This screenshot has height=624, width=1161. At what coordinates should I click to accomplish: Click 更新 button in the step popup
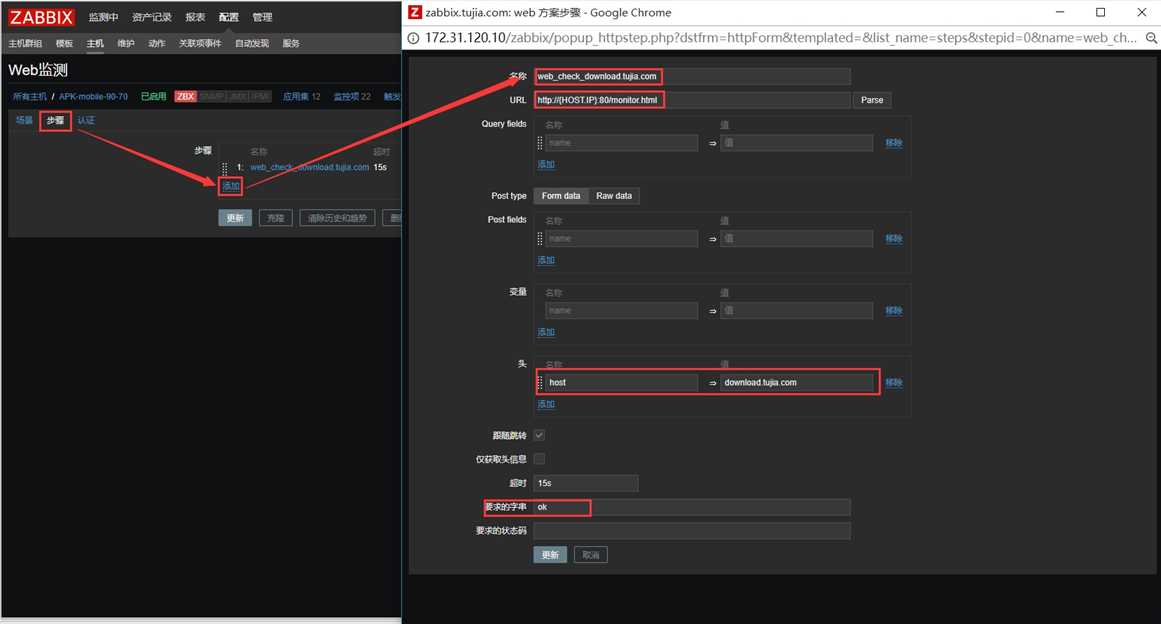550,555
